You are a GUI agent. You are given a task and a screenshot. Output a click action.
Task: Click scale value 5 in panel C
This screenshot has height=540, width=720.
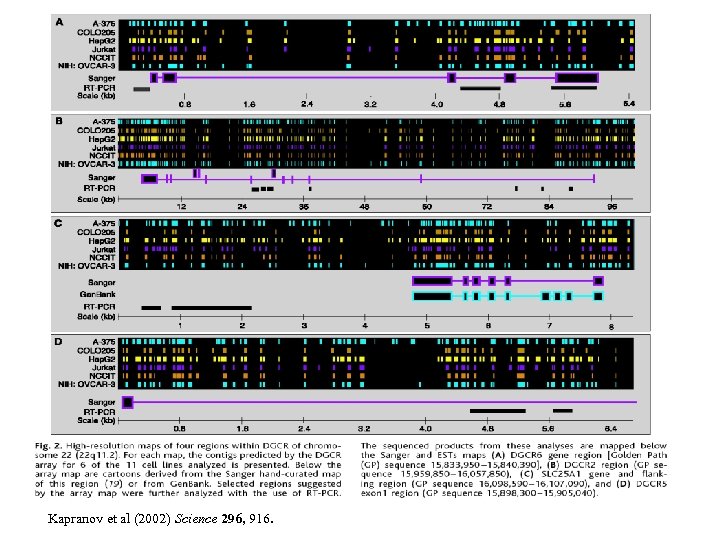(x=427, y=326)
